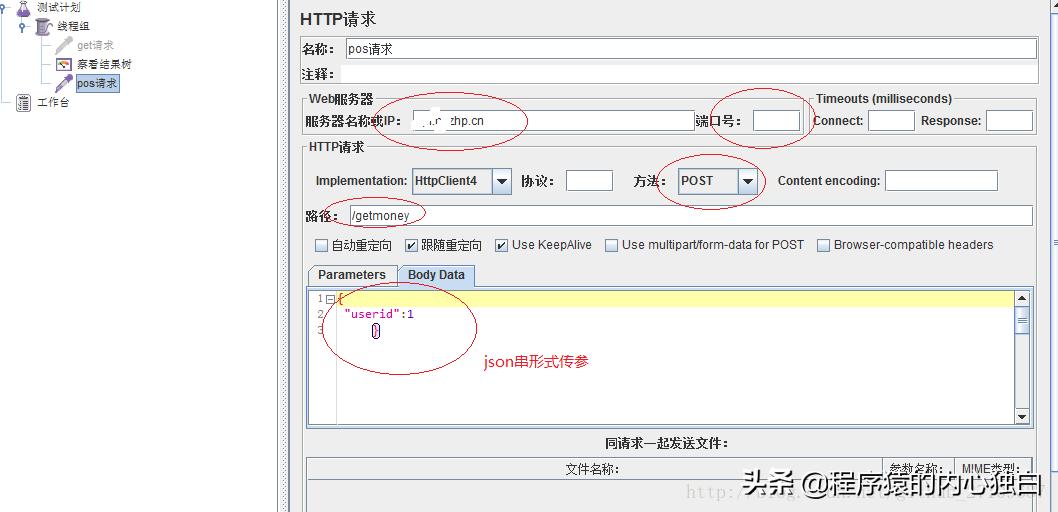This screenshot has height=512, width=1058.
Task: Select the pos请求 tree node
Action: [x=97, y=84]
